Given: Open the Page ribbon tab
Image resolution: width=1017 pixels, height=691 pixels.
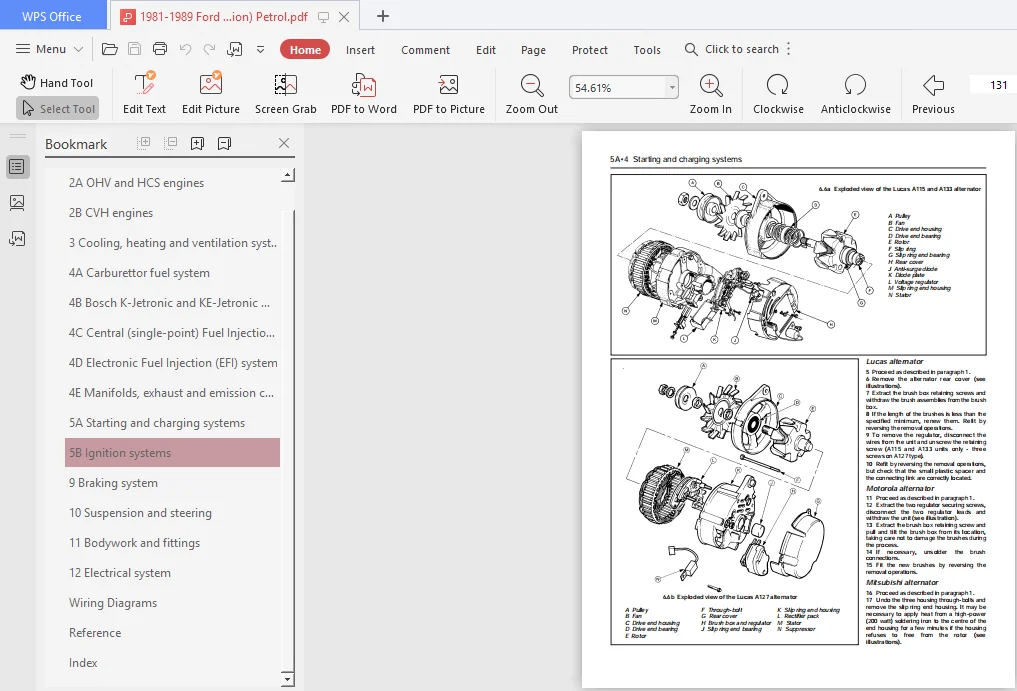Looking at the screenshot, I should (533, 50).
